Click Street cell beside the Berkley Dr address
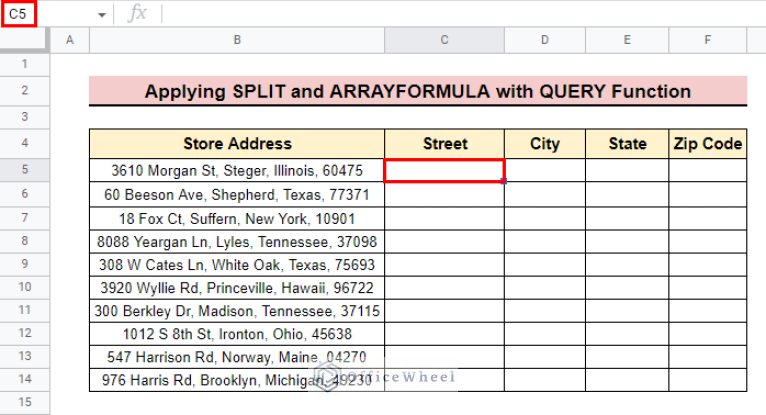 point(444,311)
